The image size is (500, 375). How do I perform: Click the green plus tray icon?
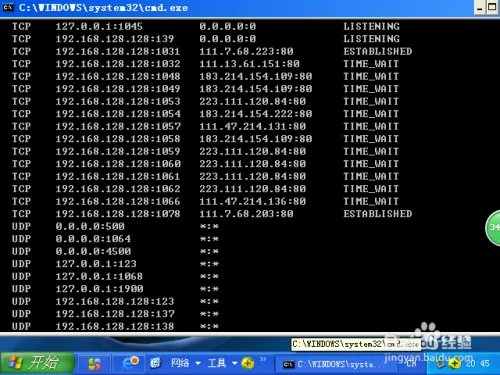point(455,364)
